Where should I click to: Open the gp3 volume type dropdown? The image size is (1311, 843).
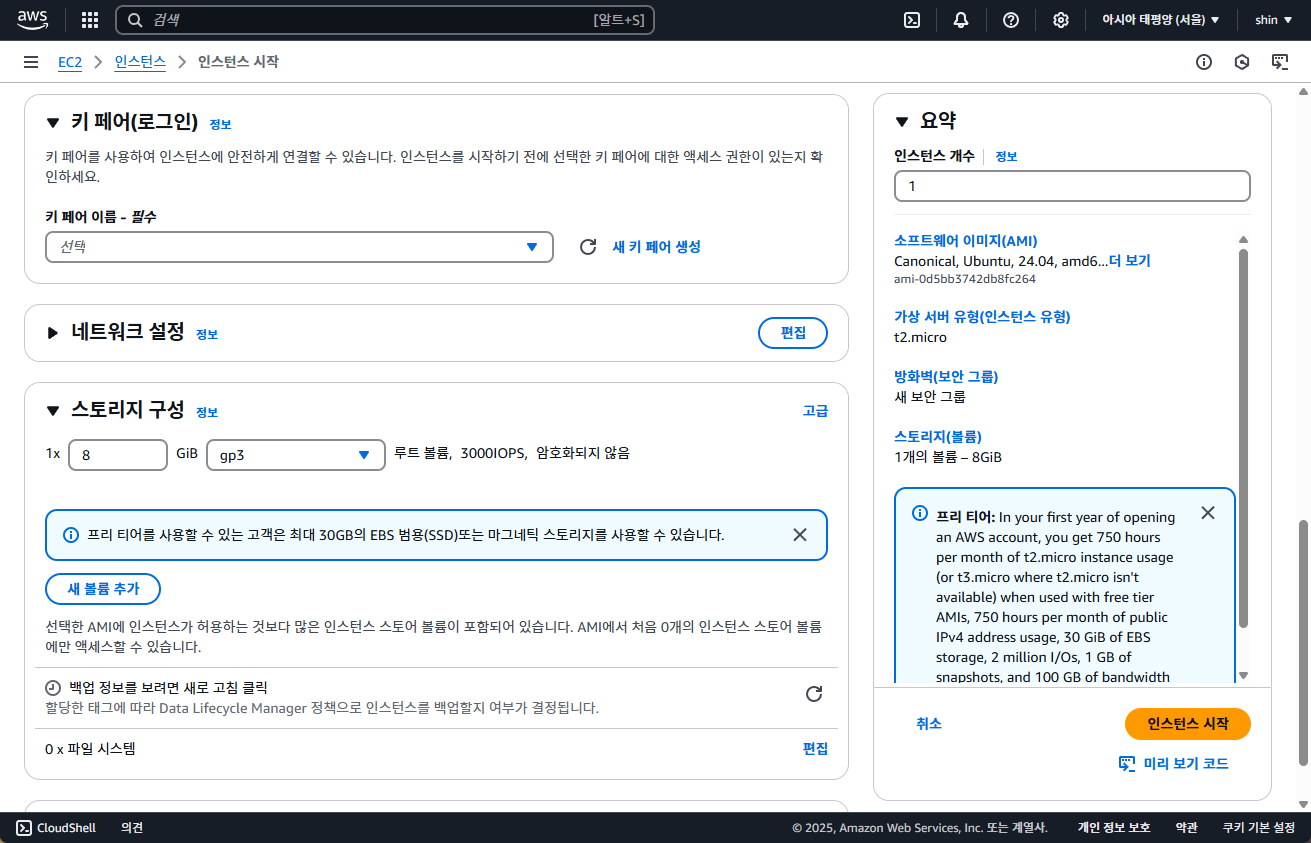[296, 455]
